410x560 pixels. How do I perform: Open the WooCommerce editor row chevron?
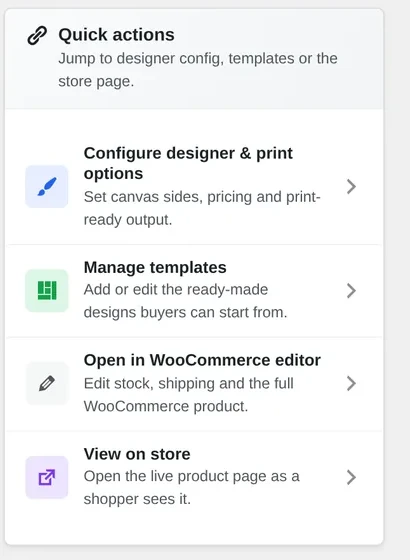[x=351, y=383]
